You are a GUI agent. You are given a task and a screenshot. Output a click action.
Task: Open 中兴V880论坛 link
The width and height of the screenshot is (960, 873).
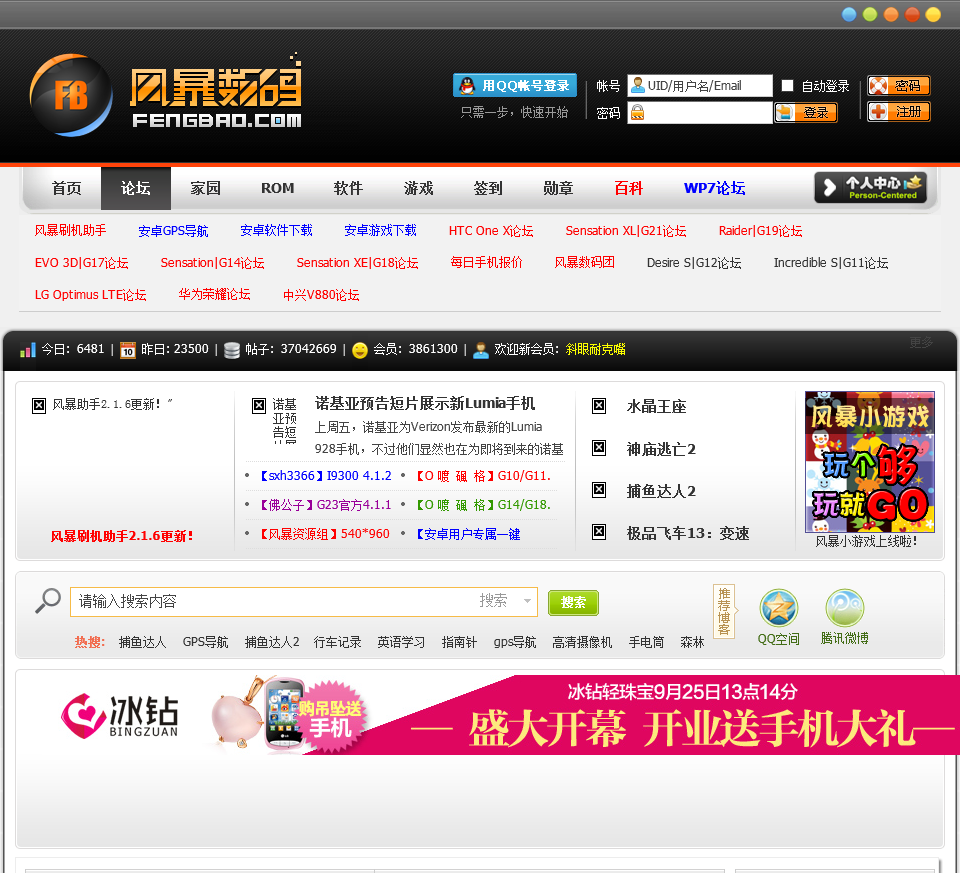point(321,294)
